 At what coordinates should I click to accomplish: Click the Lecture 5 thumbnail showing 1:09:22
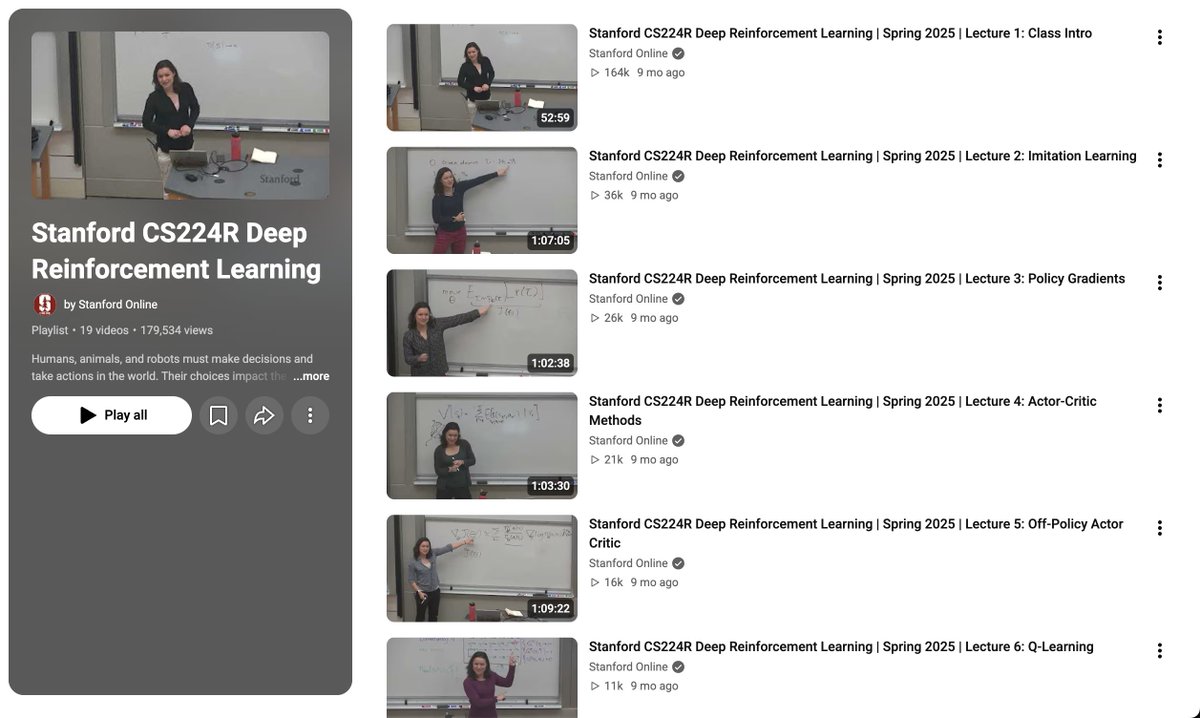click(x=482, y=568)
